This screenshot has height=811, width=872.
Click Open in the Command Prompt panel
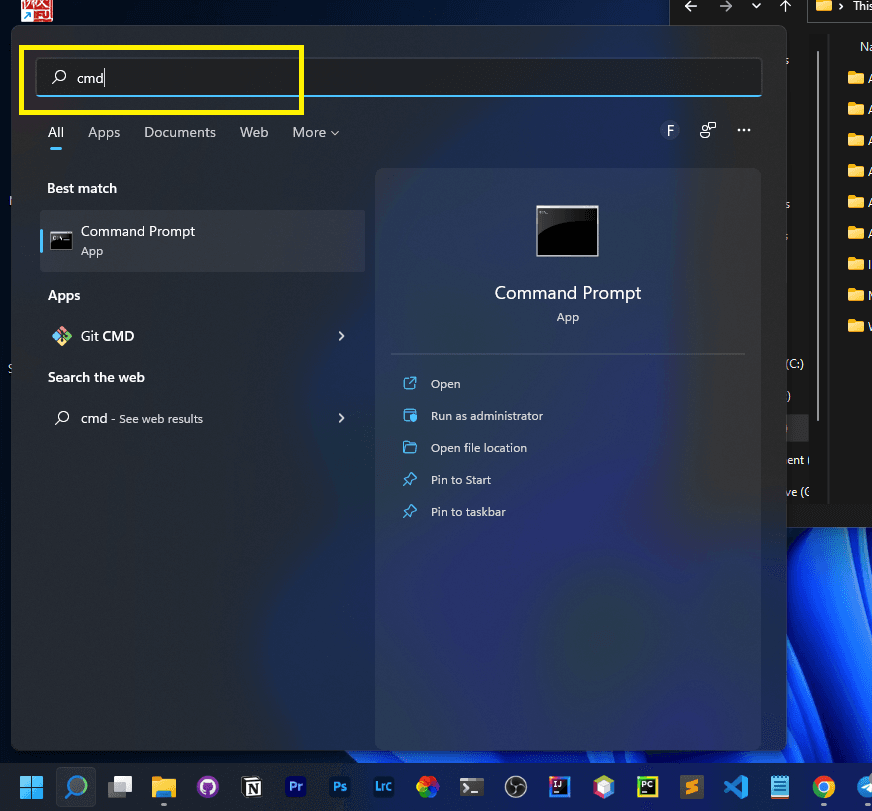pos(445,384)
